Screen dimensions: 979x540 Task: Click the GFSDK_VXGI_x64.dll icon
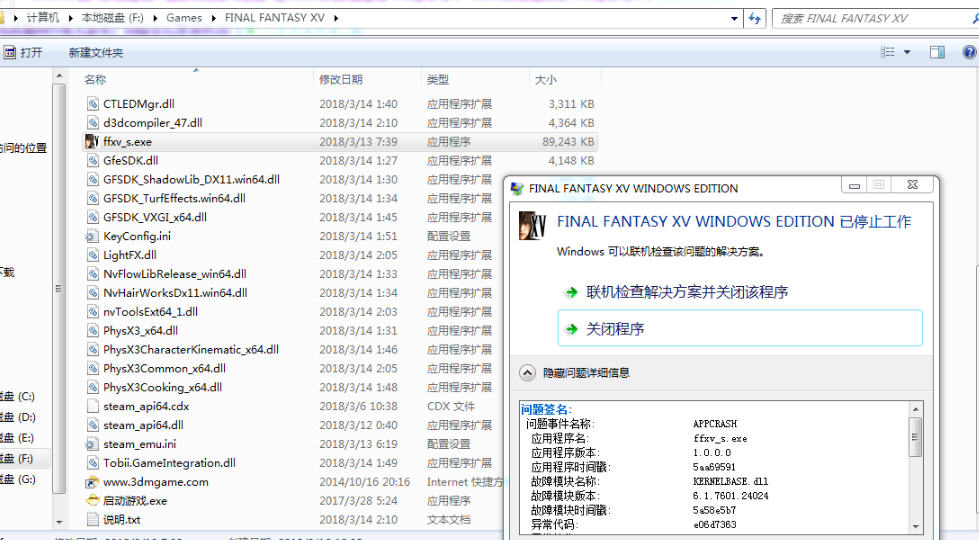tap(92, 217)
